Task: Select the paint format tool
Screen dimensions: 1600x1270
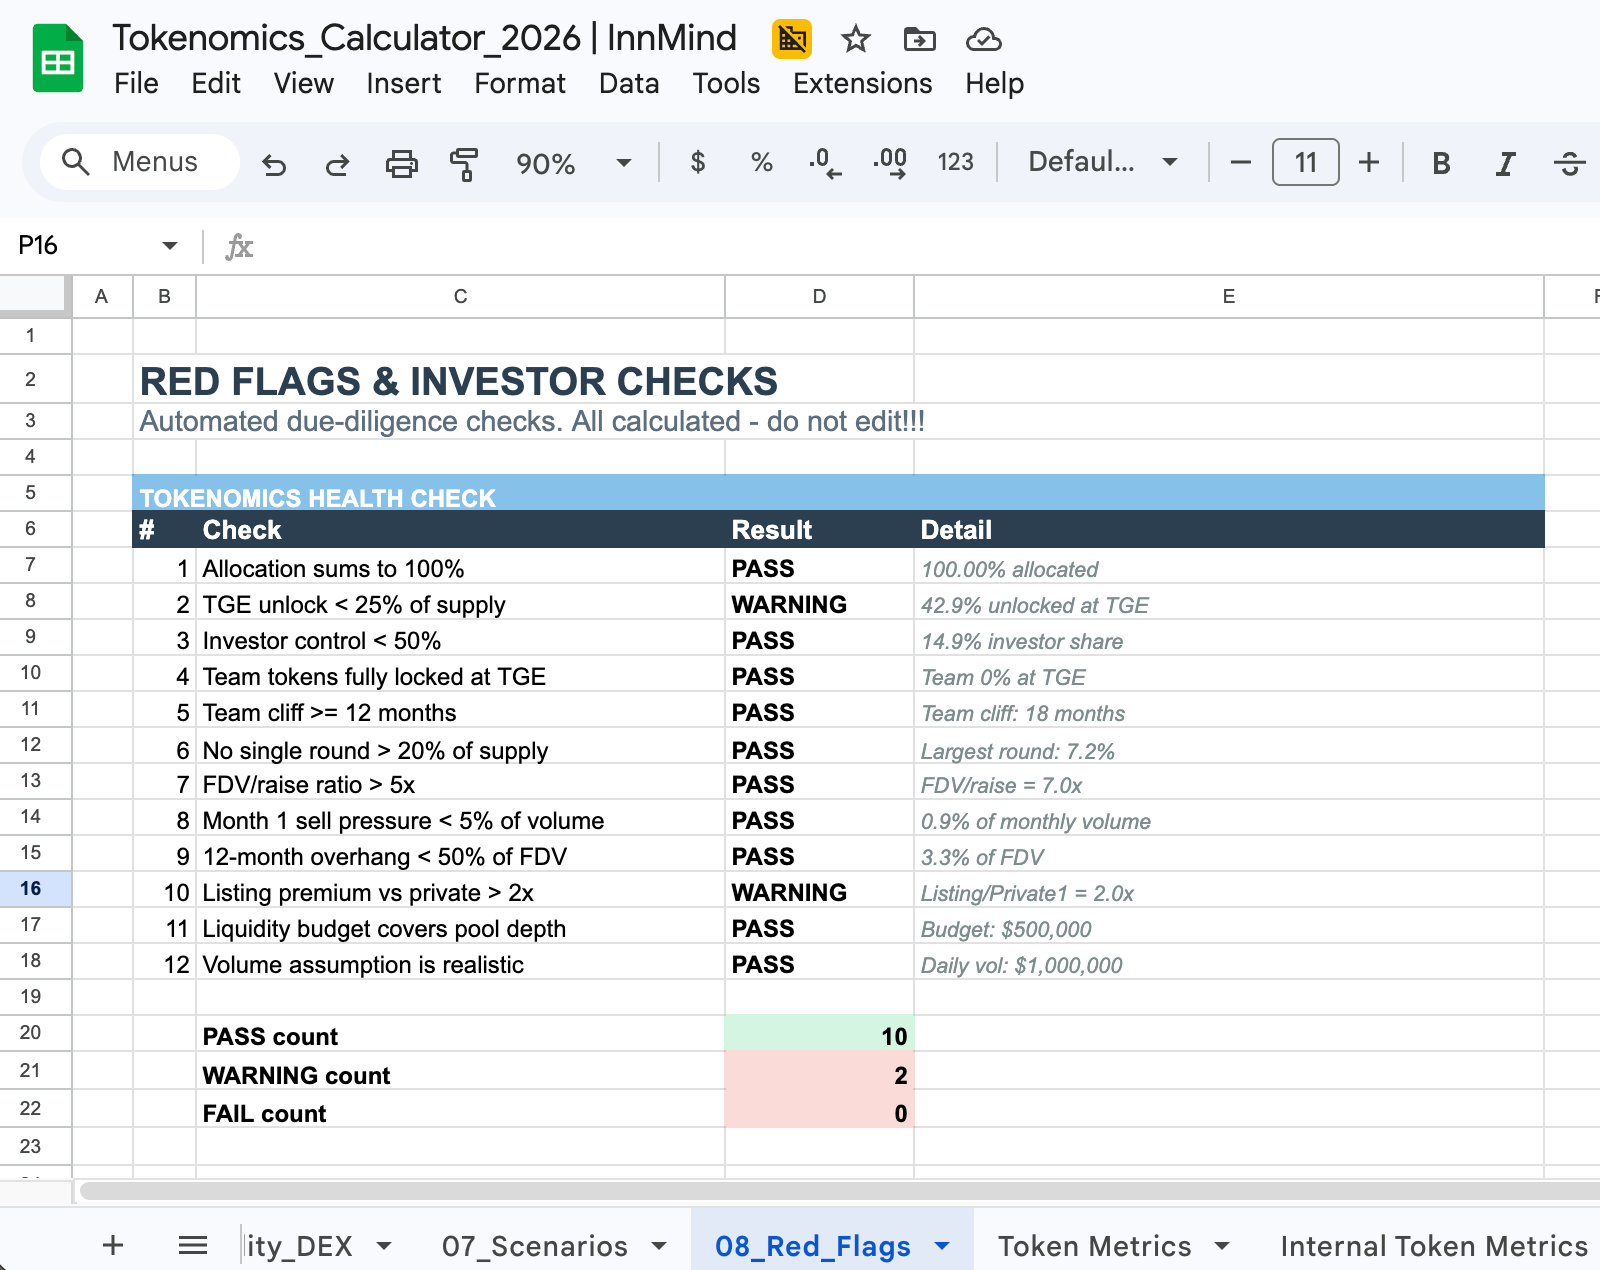Action: [x=462, y=162]
